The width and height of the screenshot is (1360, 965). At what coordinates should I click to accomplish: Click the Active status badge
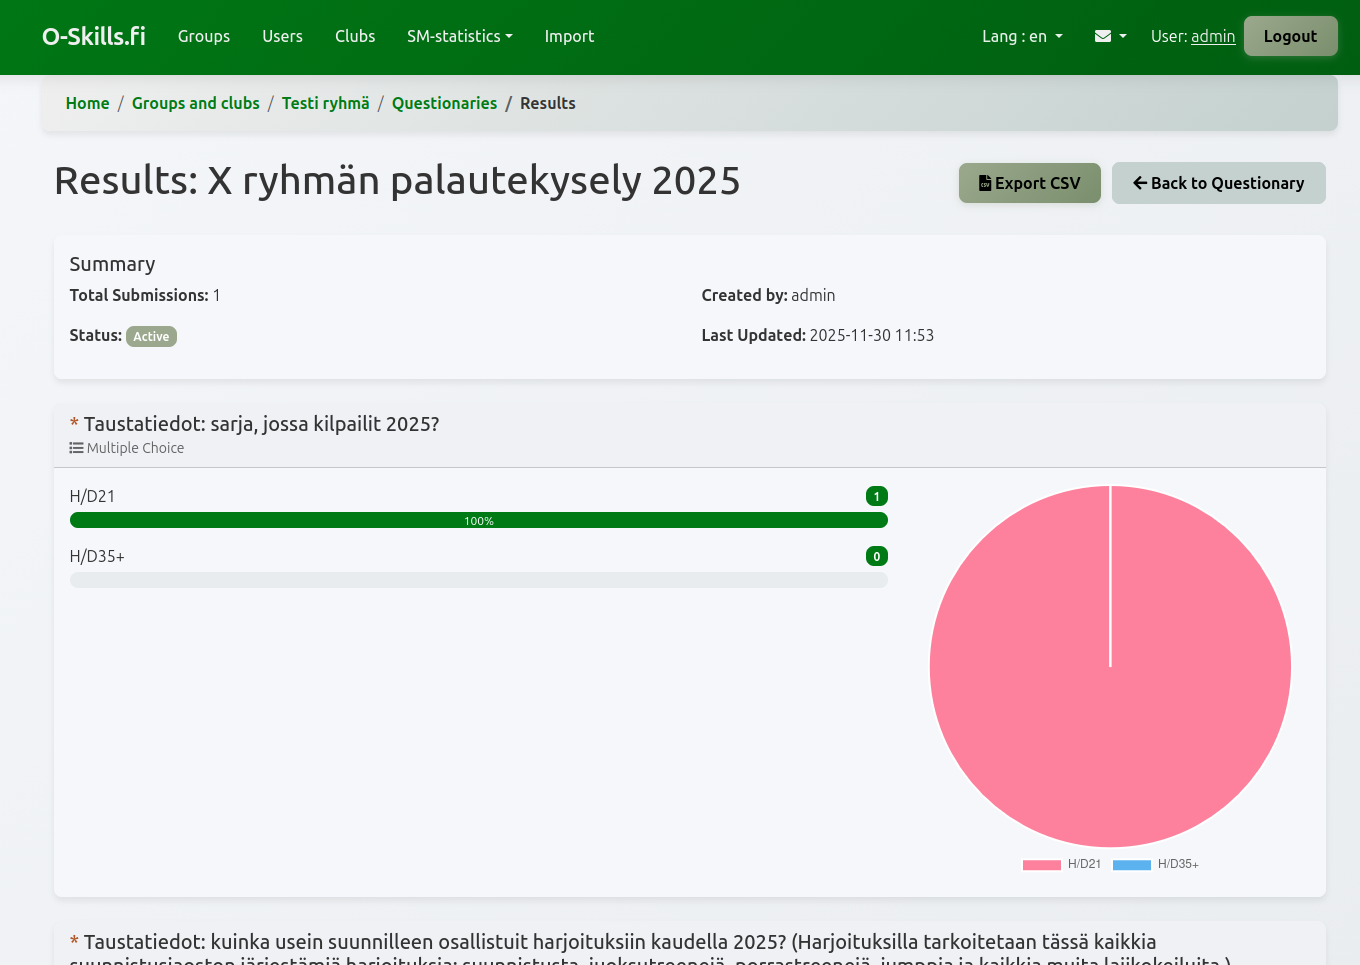(x=151, y=336)
